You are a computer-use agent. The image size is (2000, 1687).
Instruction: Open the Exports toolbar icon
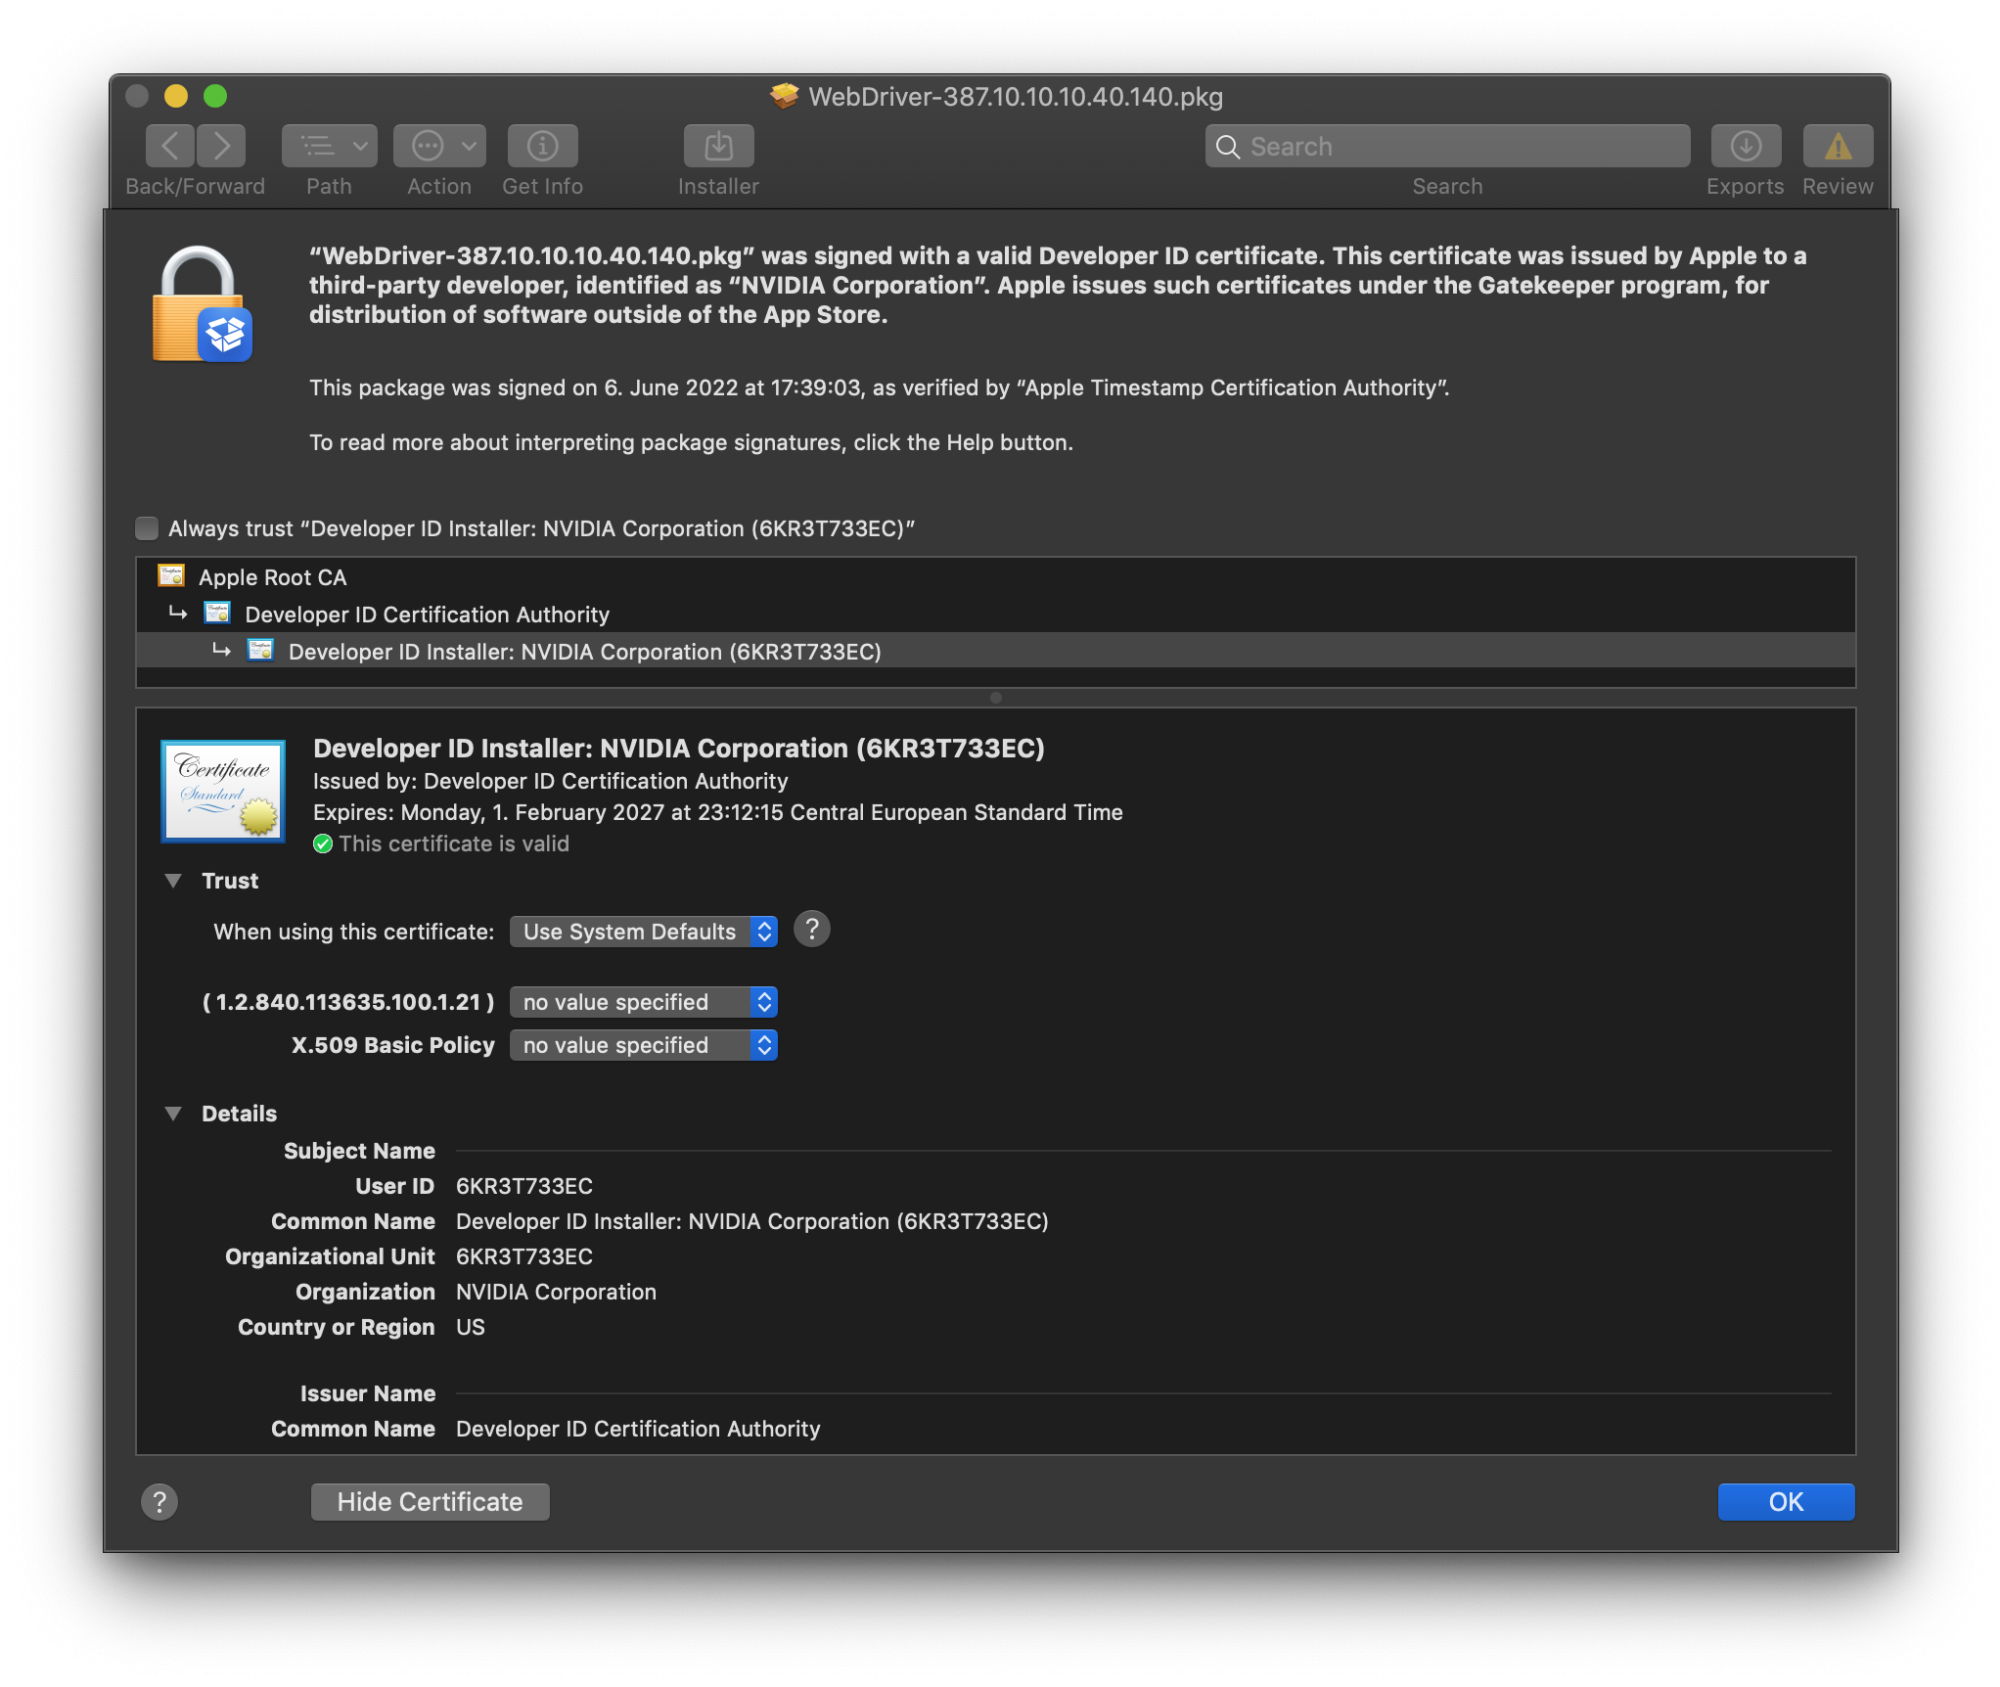(x=1745, y=146)
